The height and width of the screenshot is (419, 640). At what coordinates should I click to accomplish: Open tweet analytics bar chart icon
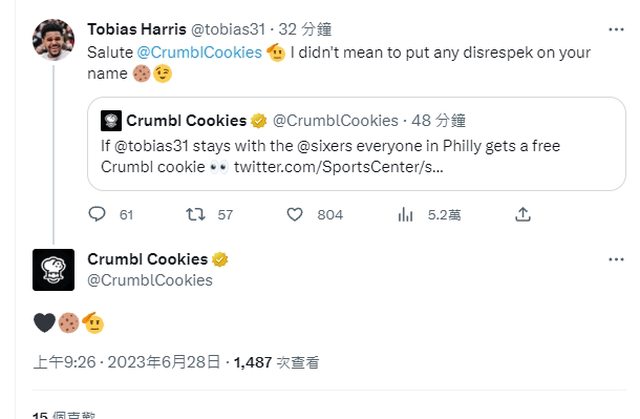coord(406,214)
